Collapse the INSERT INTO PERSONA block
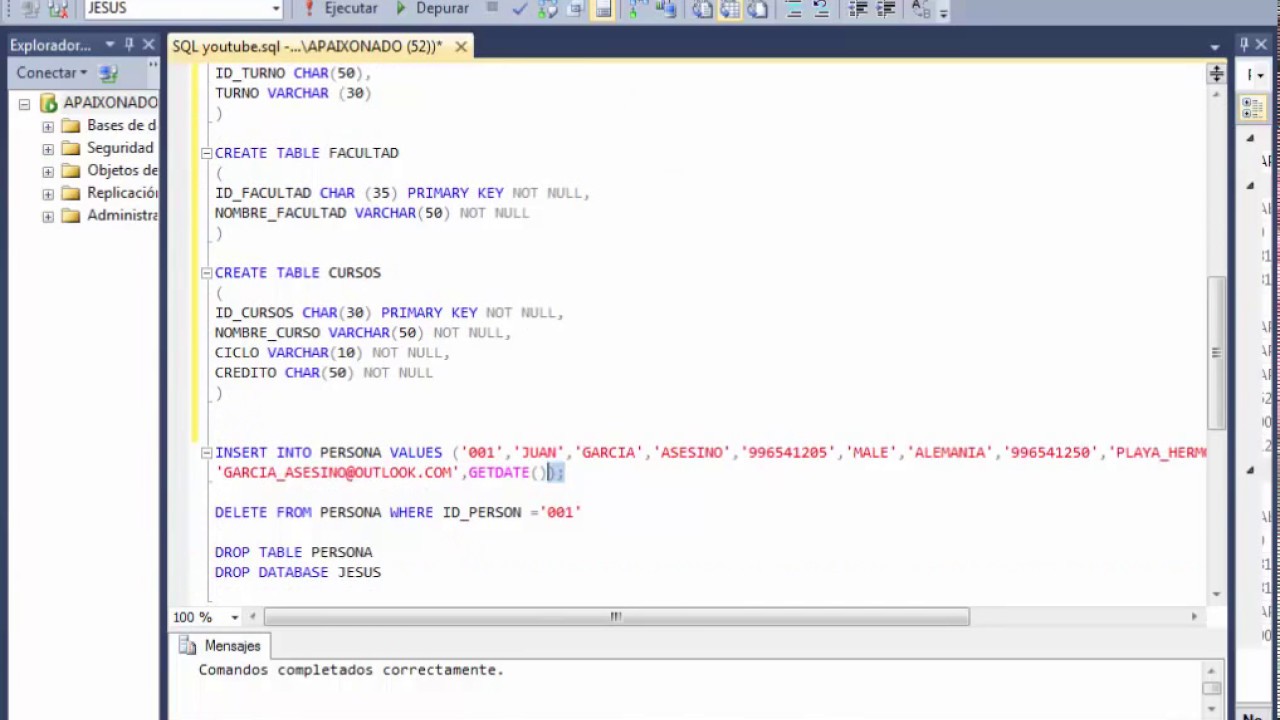This screenshot has height=720, width=1280. pyautogui.click(x=206, y=453)
